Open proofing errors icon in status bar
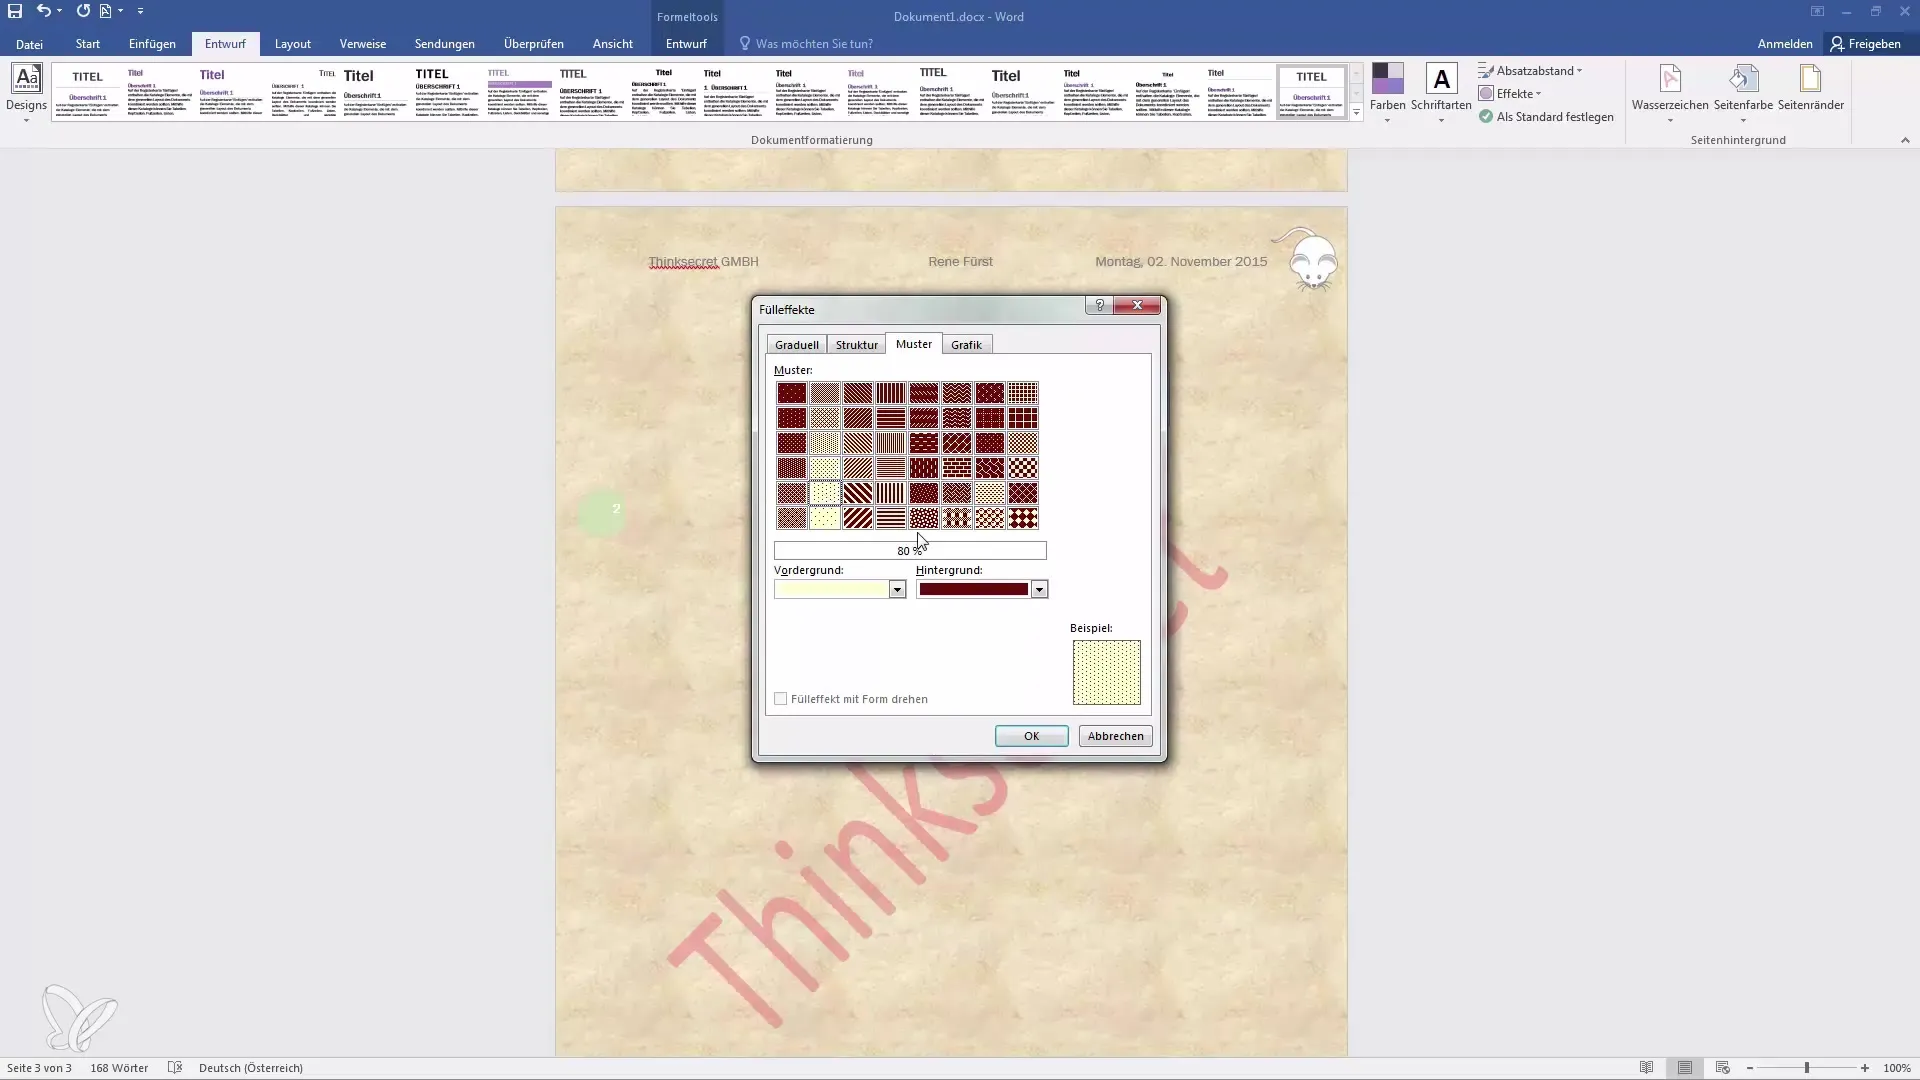This screenshot has height=1080, width=1920. [x=175, y=1068]
